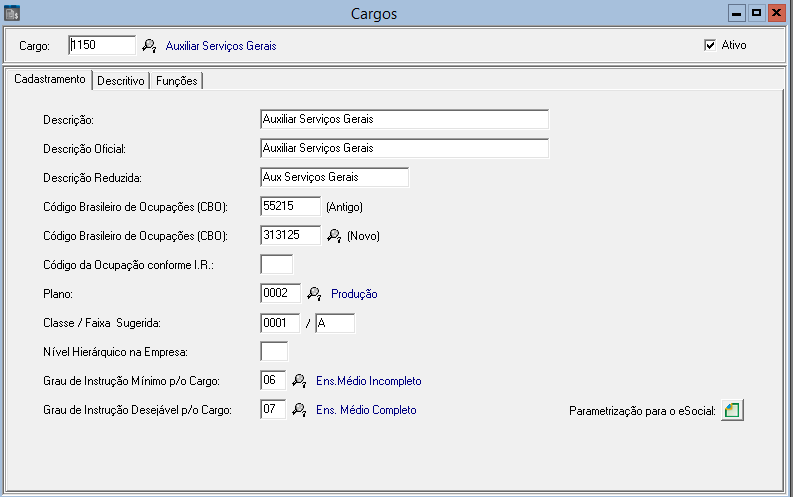Click the search icon next to Plano
The image size is (793, 497).
pos(314,294)
